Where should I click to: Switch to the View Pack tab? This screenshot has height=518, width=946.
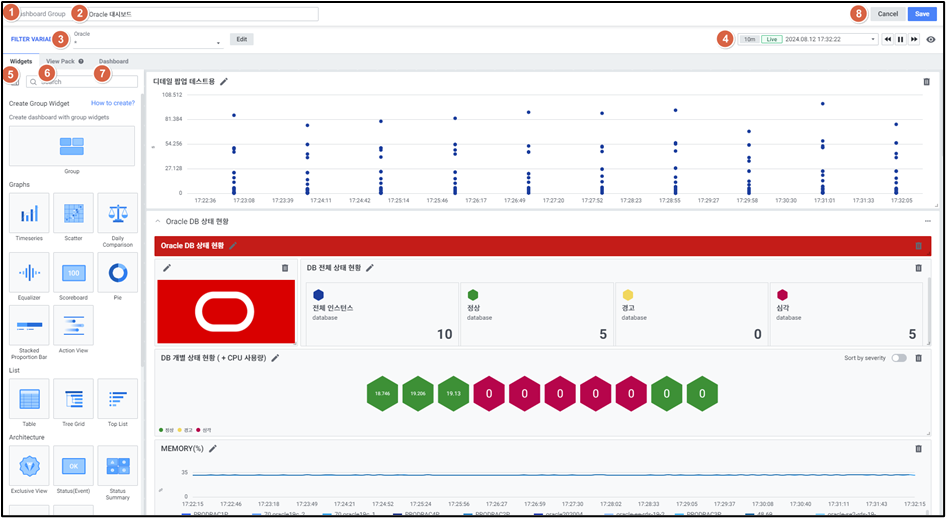(63, 61)
